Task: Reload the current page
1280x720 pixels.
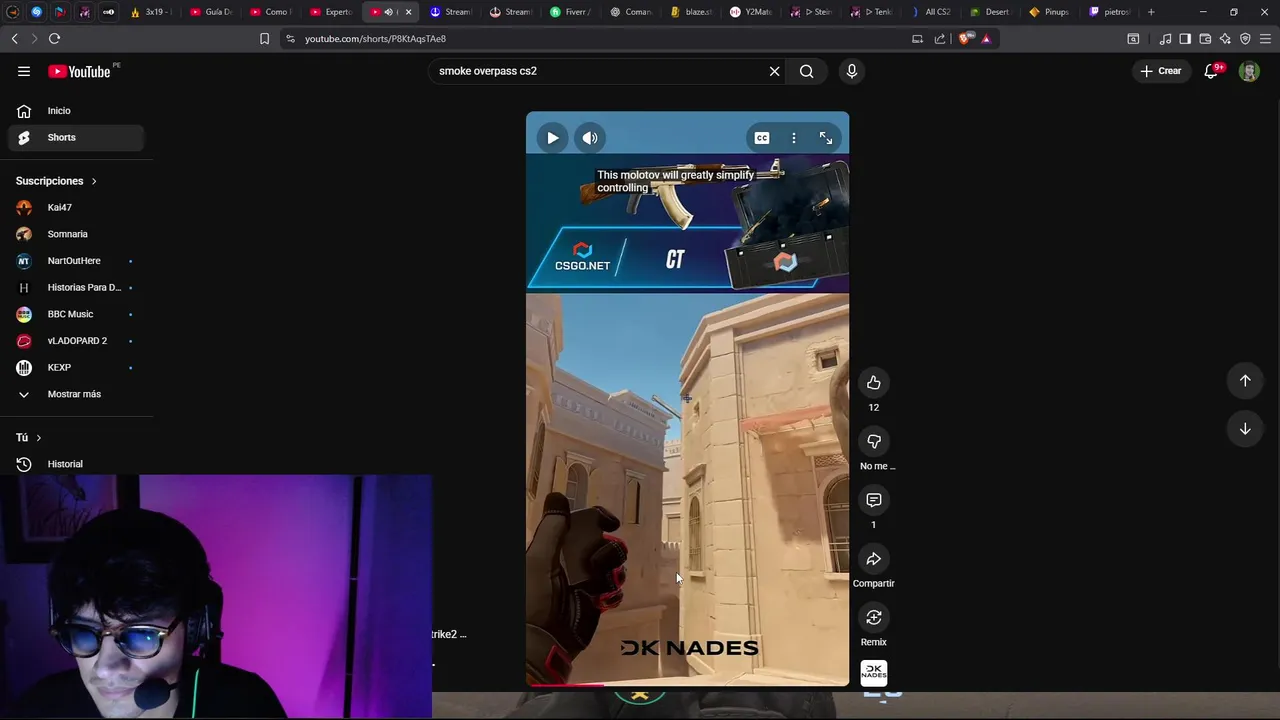Action: click(54, 39)
